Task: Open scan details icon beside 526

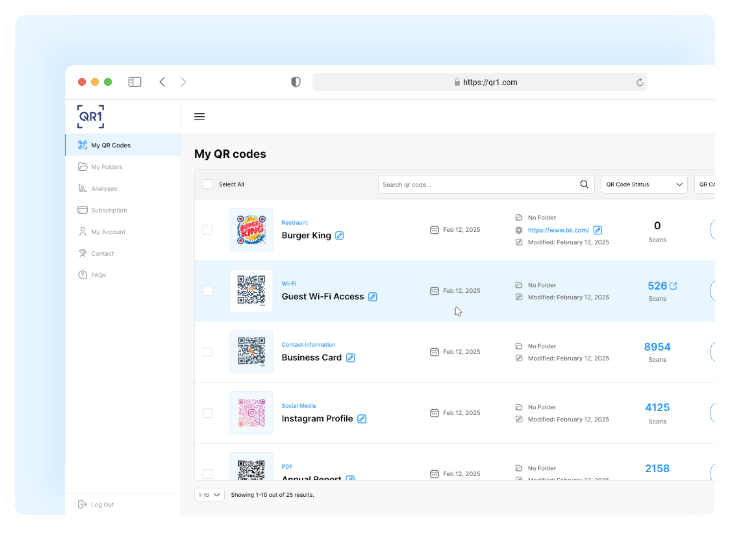Action: coord(673,286)
